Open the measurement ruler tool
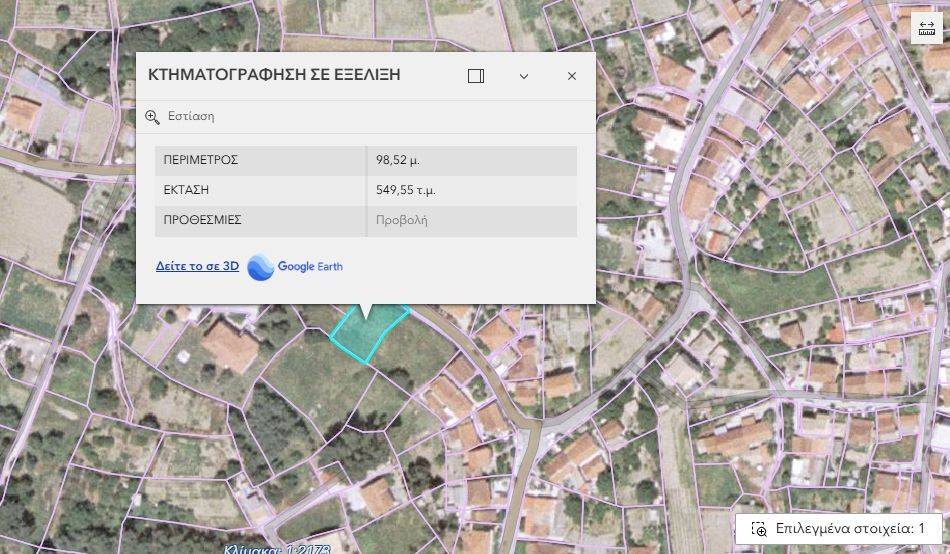The image size is (950, 554). (x=925, y=29)
